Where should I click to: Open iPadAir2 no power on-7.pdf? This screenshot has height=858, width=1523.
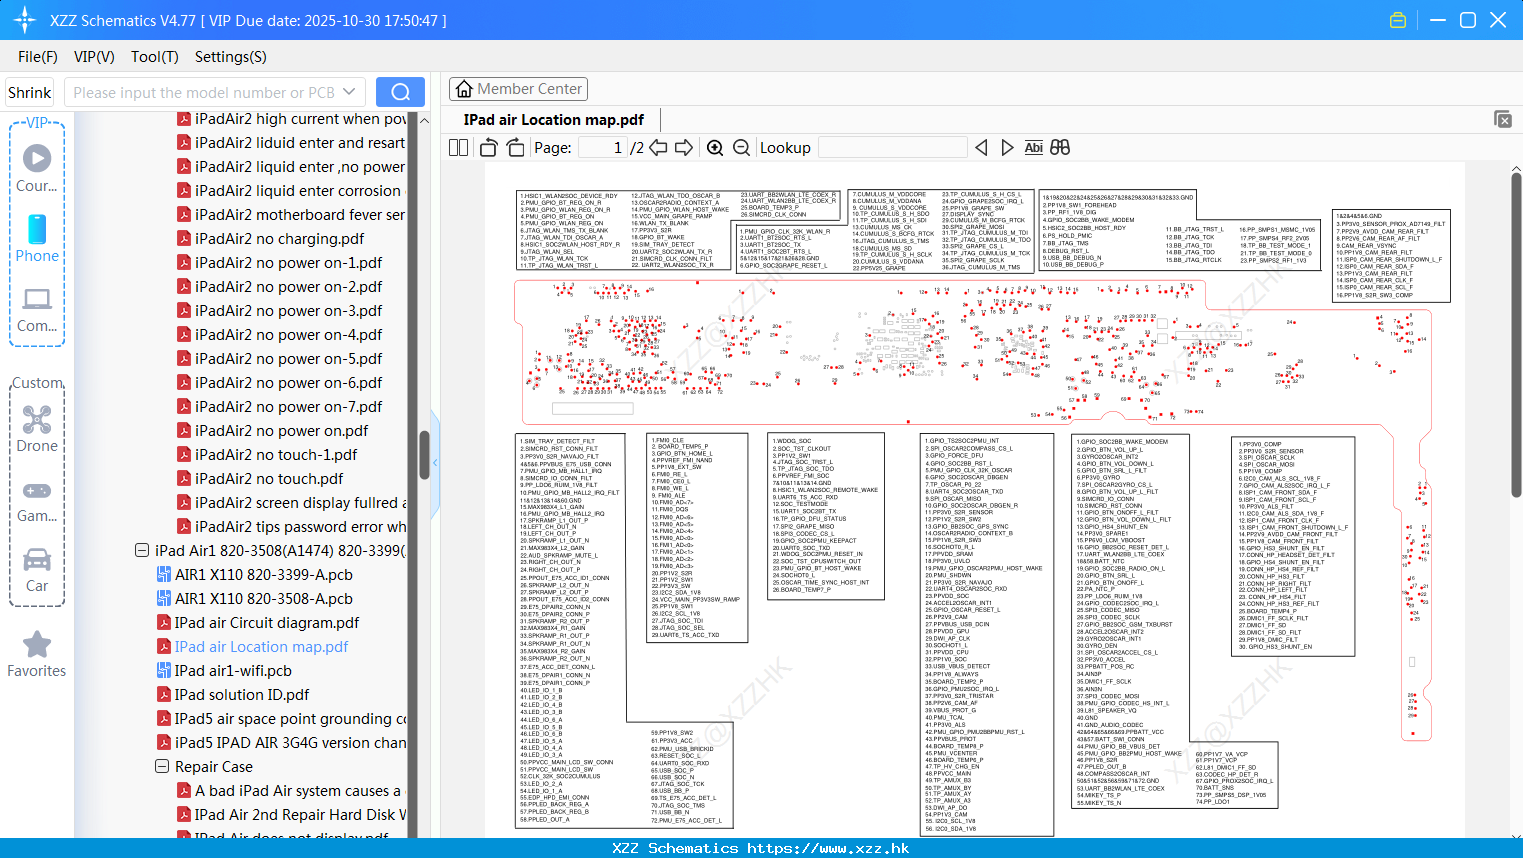point(288,406)
